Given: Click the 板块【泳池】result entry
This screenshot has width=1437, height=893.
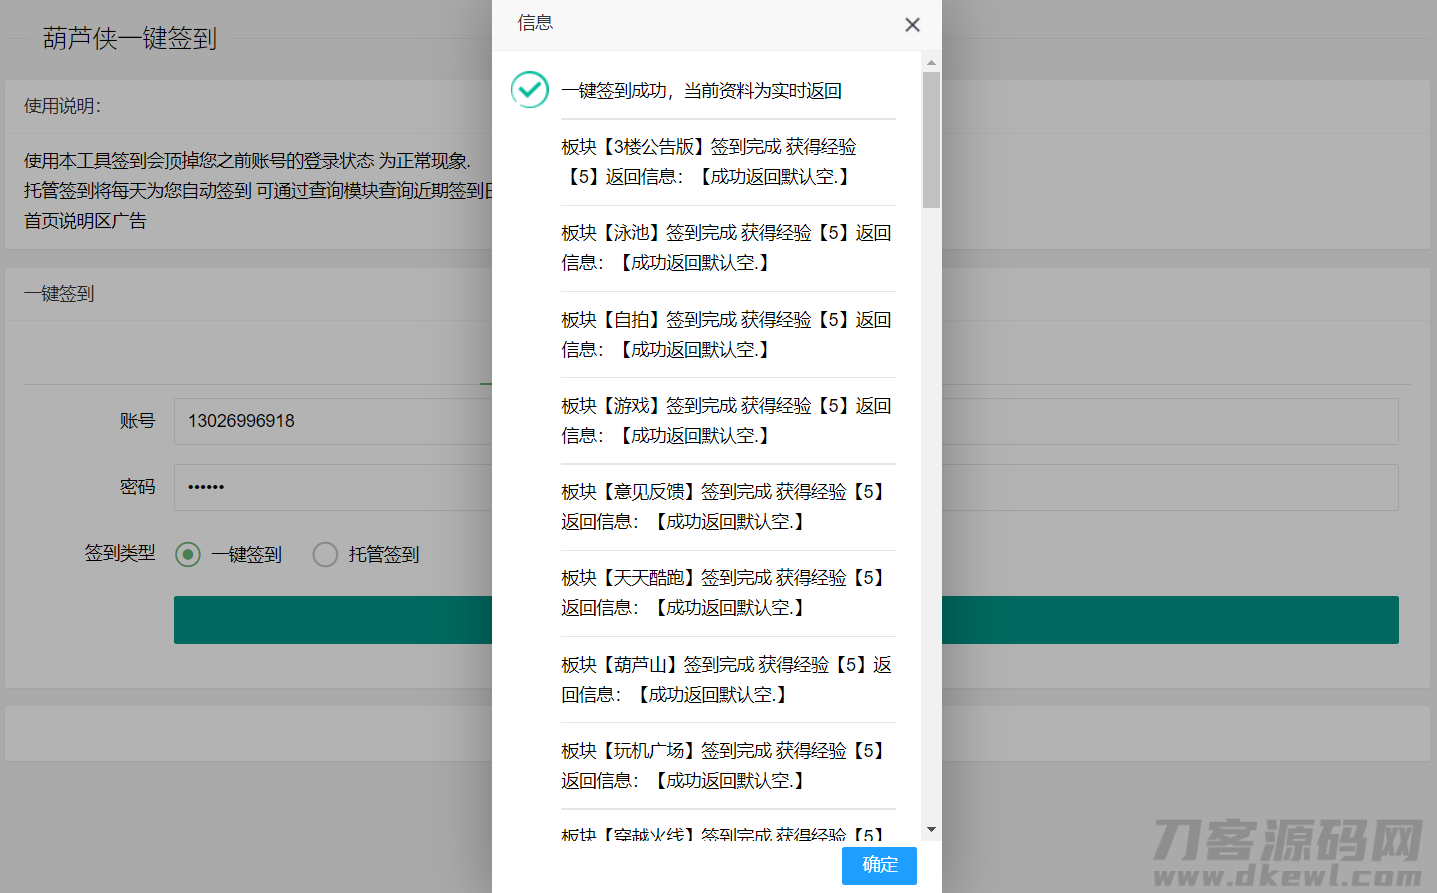Looking at the screenshot, I should 726,247.
